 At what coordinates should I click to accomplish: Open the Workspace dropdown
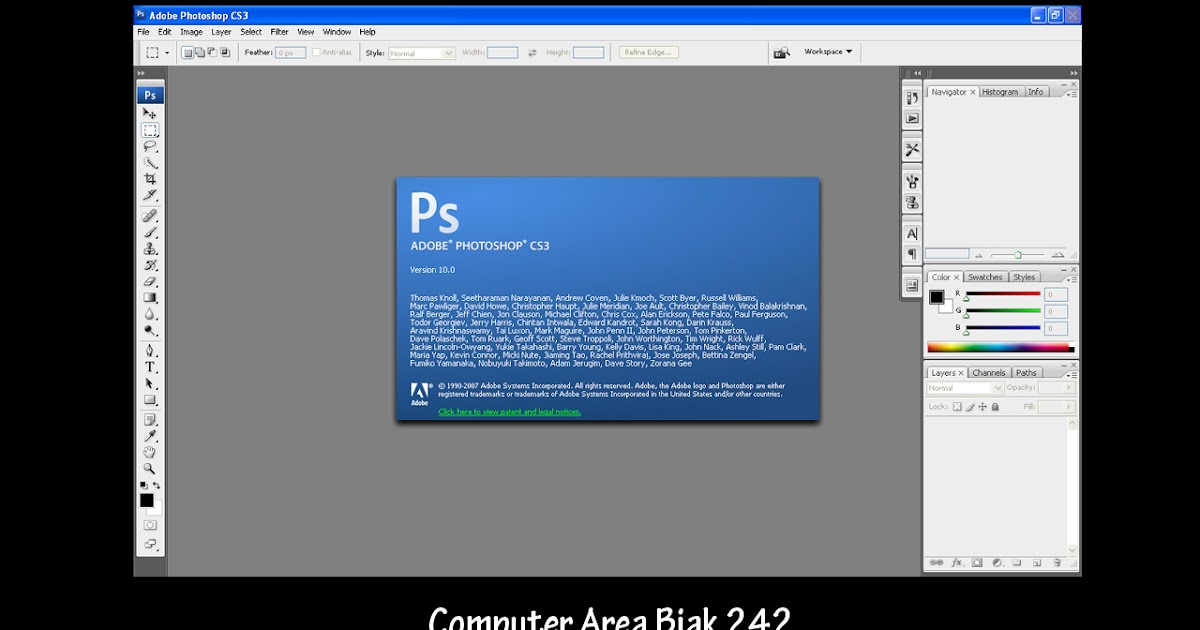(828, 52)
